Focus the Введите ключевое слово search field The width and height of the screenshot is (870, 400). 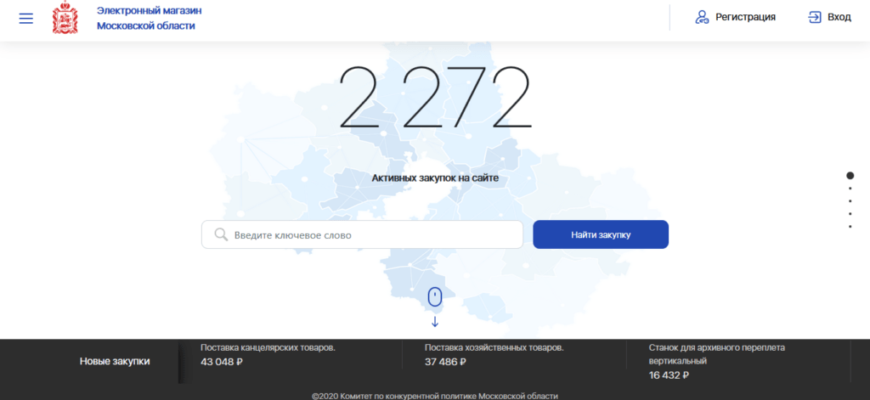362,235
